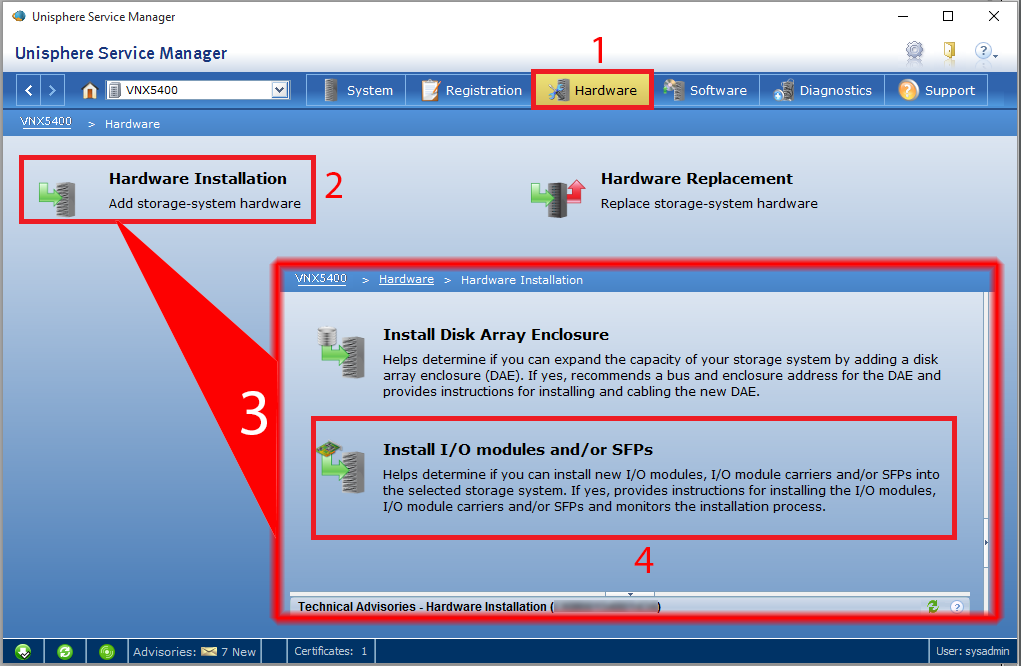The image size is (1021, 666).
Task: Click the Hardware Replacement icon
Action: [x=557, y=198]
